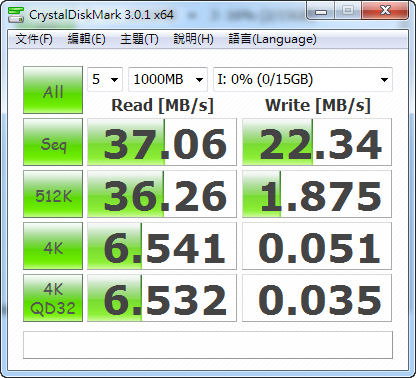
Task: Click the CrystalDiskMark title bar icon
Action: (x=16, y=14)
